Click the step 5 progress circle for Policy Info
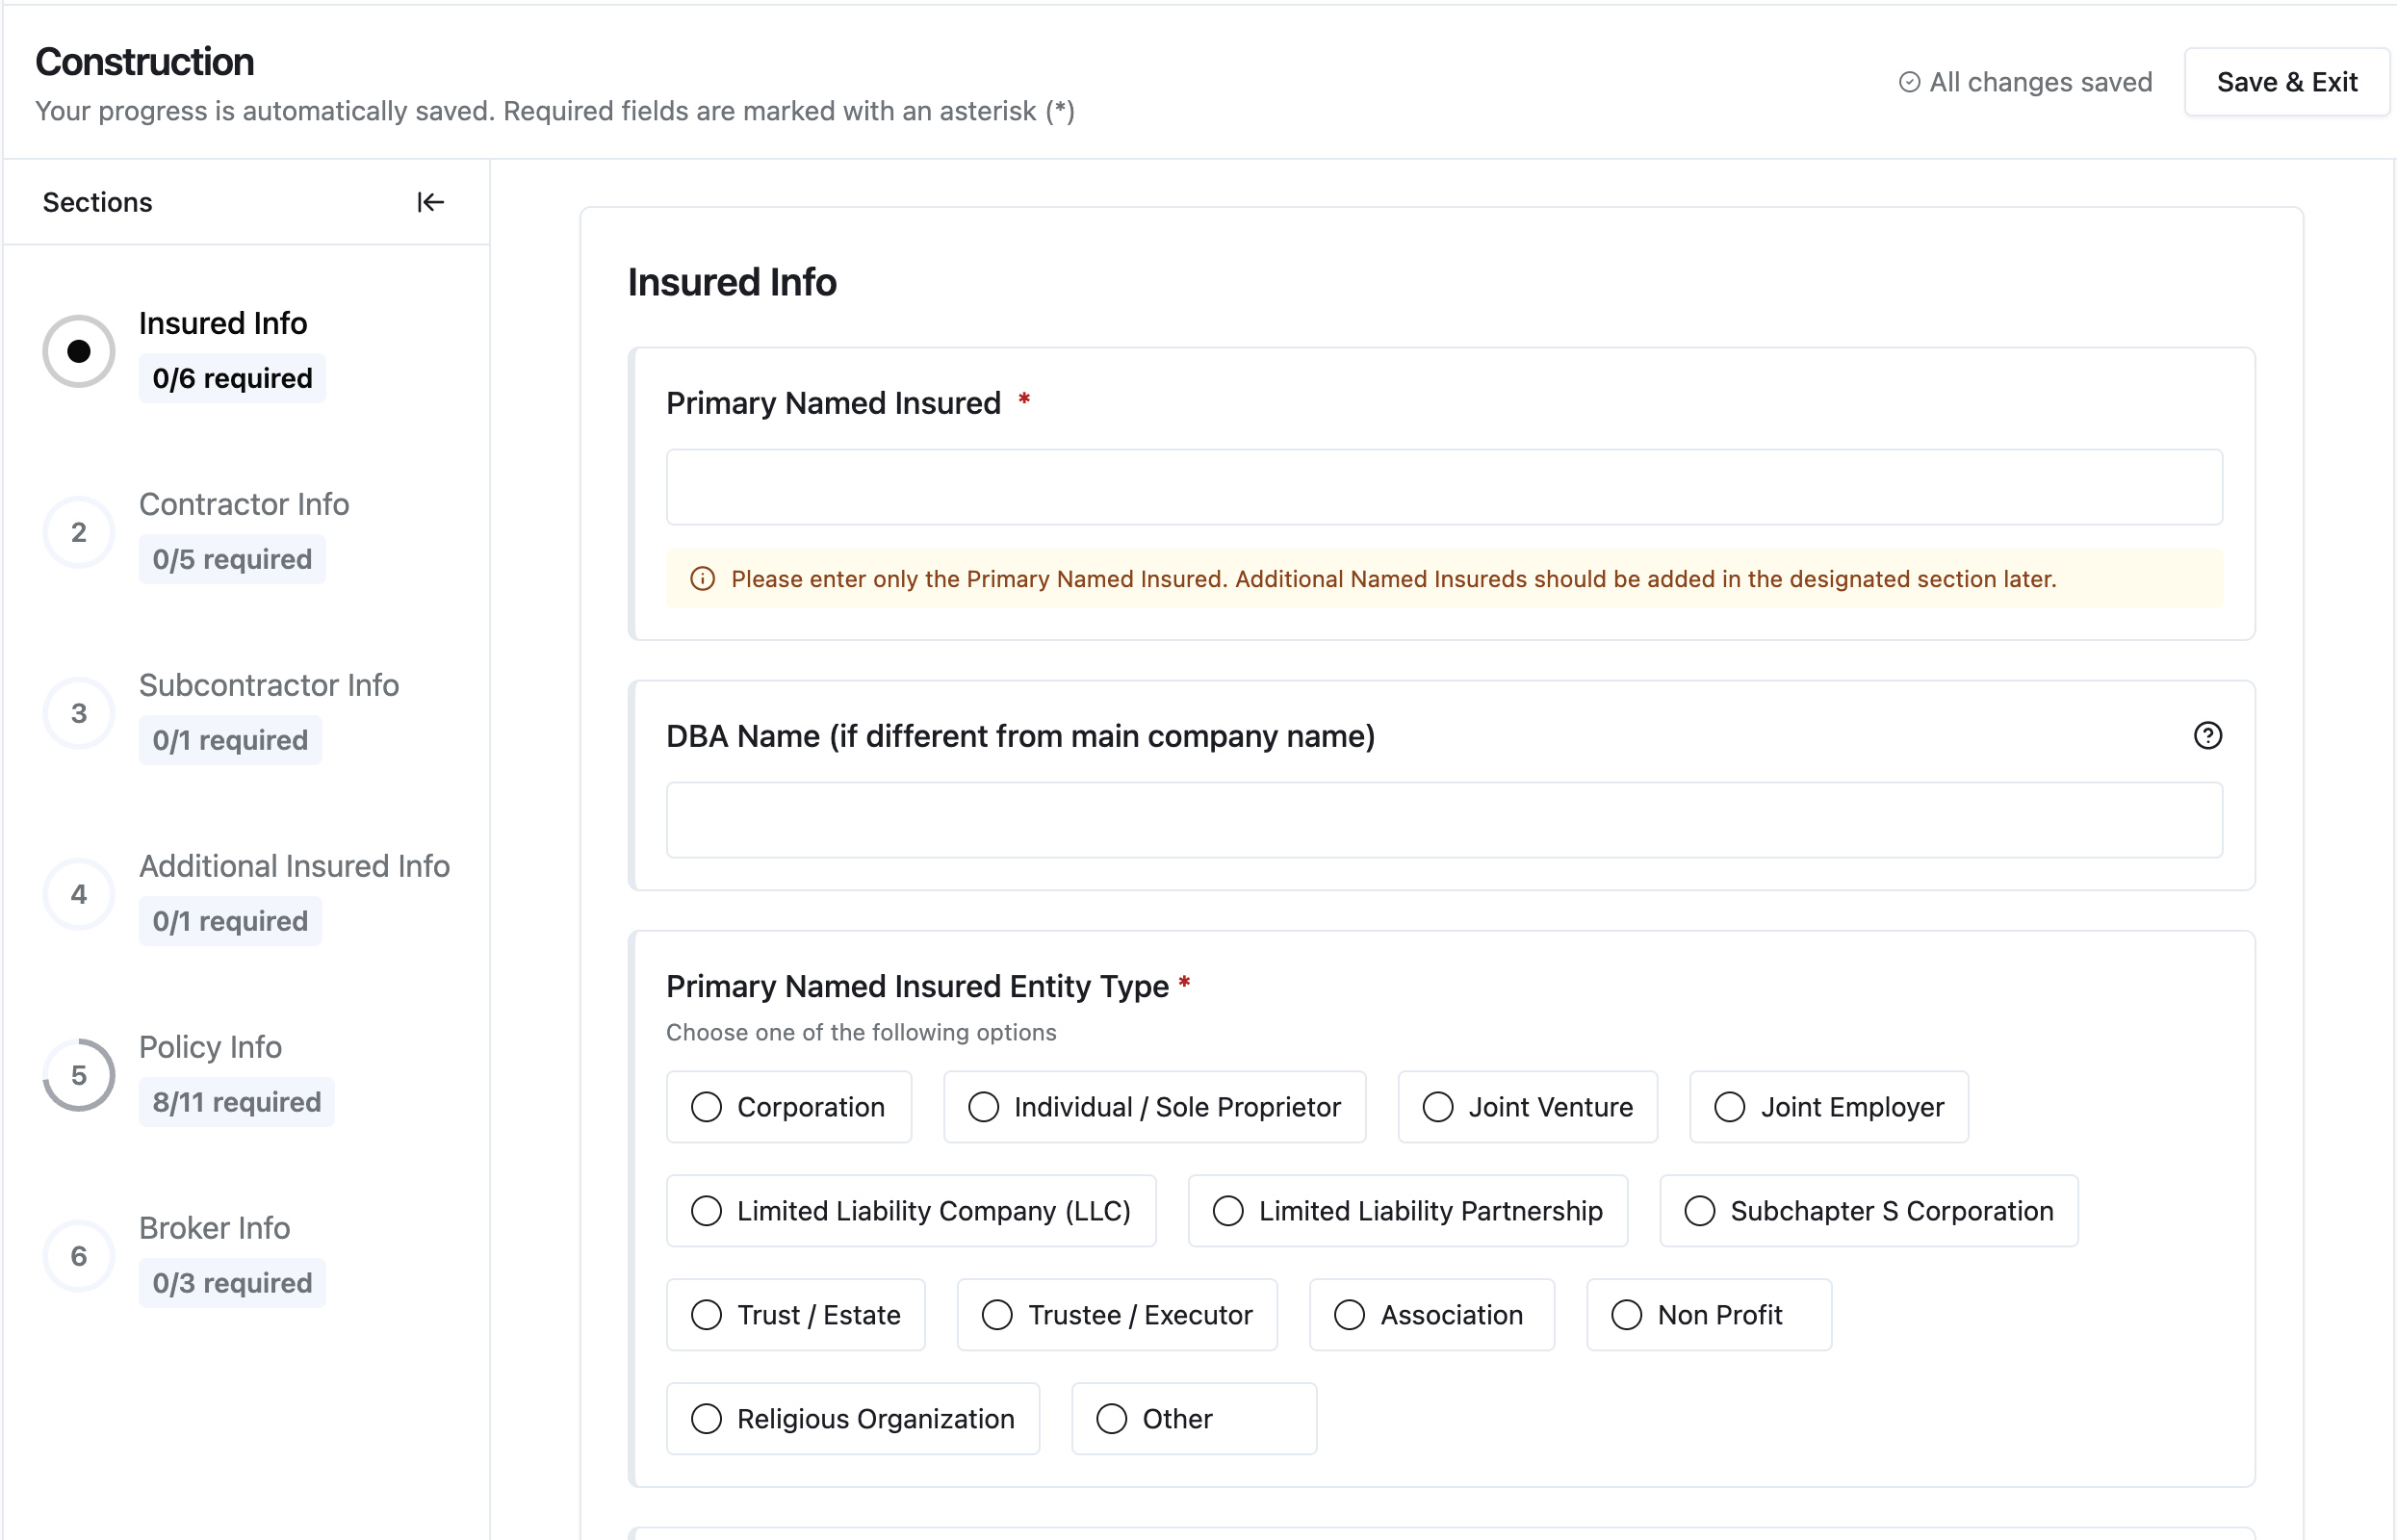 point(79,1075)
